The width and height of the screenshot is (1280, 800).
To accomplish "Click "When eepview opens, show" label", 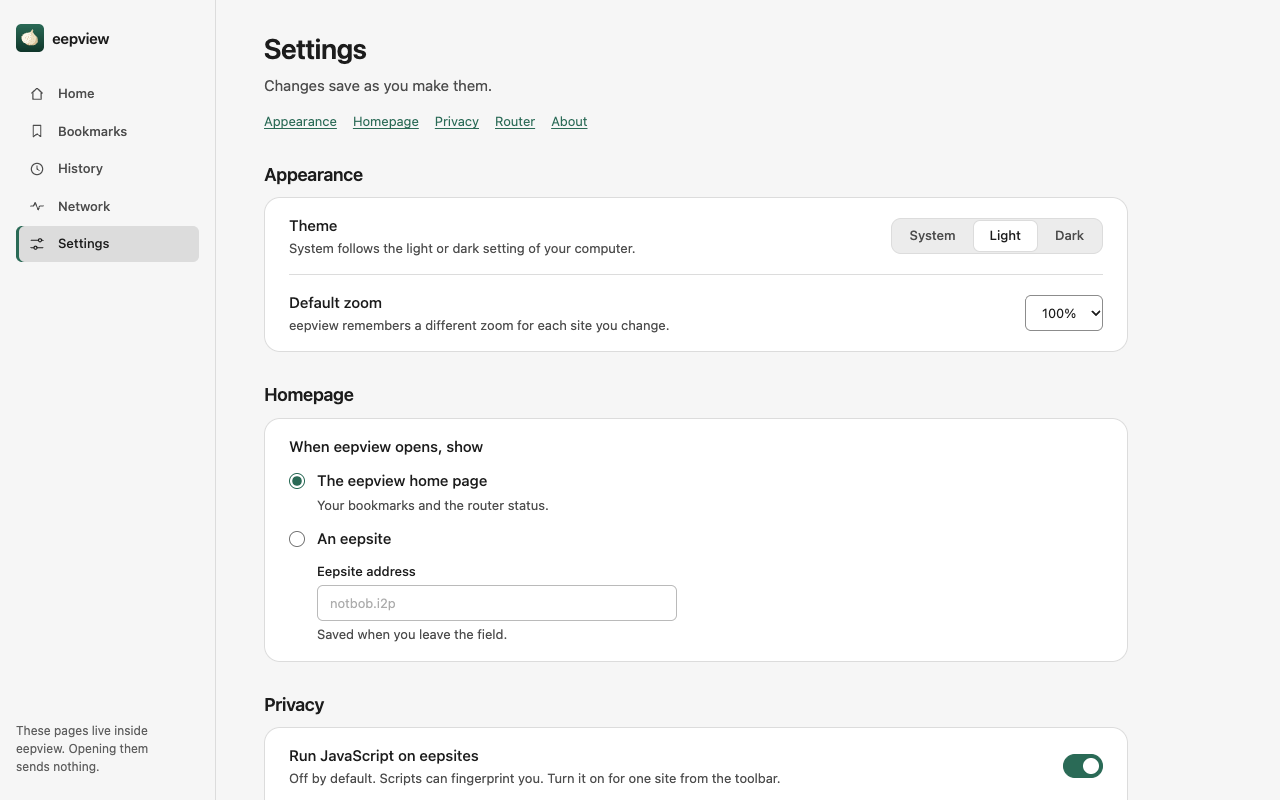I will point(386,447).
